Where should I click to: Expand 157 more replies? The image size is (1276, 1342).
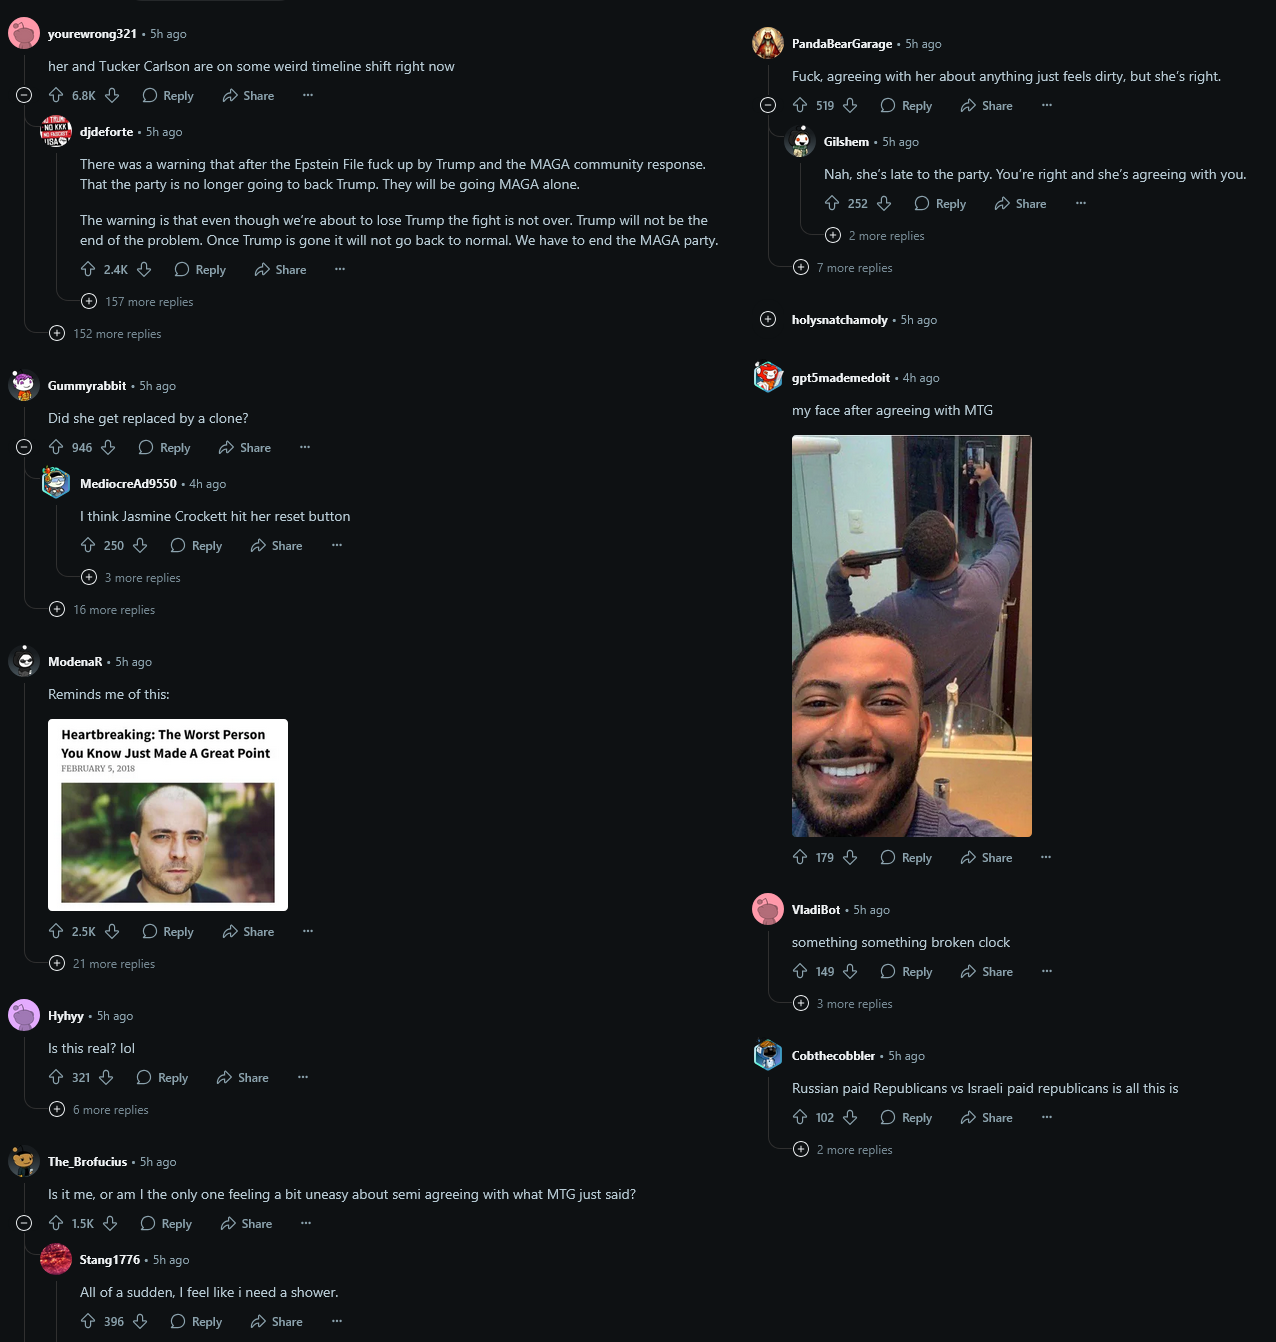[x=138, y=302]
